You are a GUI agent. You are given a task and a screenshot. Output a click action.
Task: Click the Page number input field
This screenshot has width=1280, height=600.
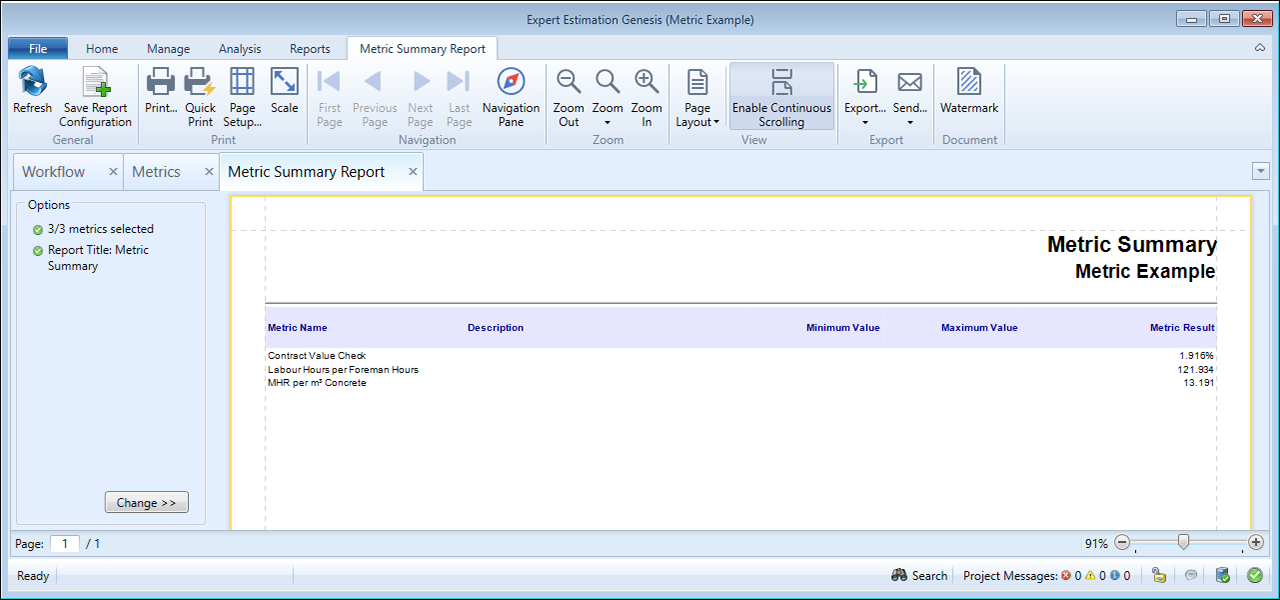pyautogui.click(x=65, y=544)
